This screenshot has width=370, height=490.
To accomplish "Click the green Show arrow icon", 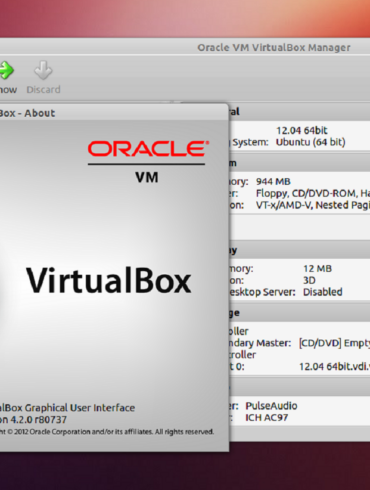I will (x=7, y=70).
